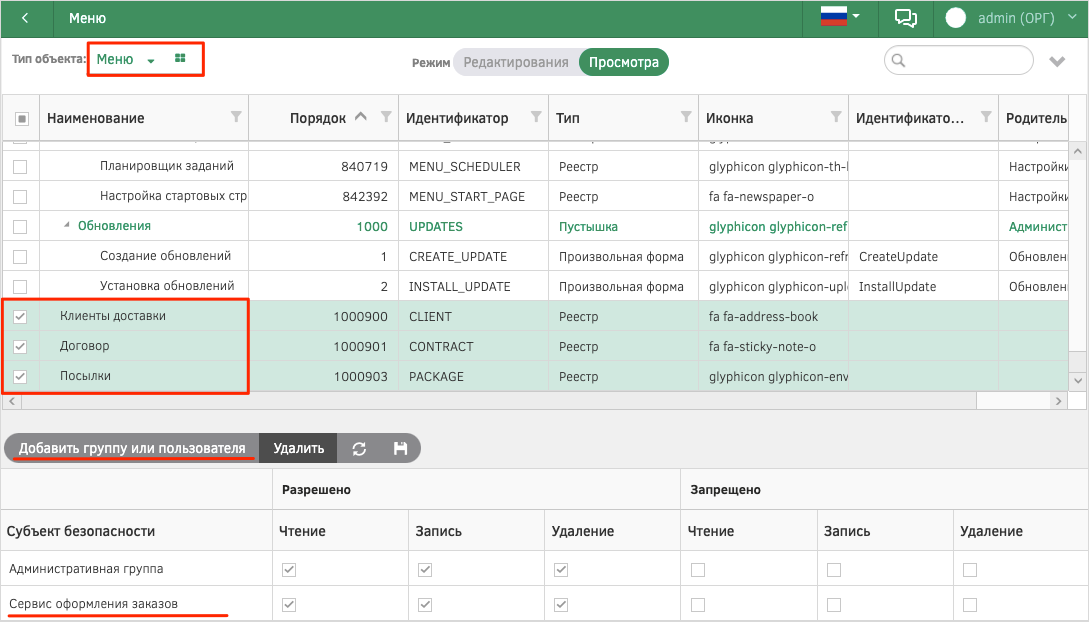Click the sort ascending arrow on Порядок
This screenshot has width=1089, height=622.
[x=360, y=117]
